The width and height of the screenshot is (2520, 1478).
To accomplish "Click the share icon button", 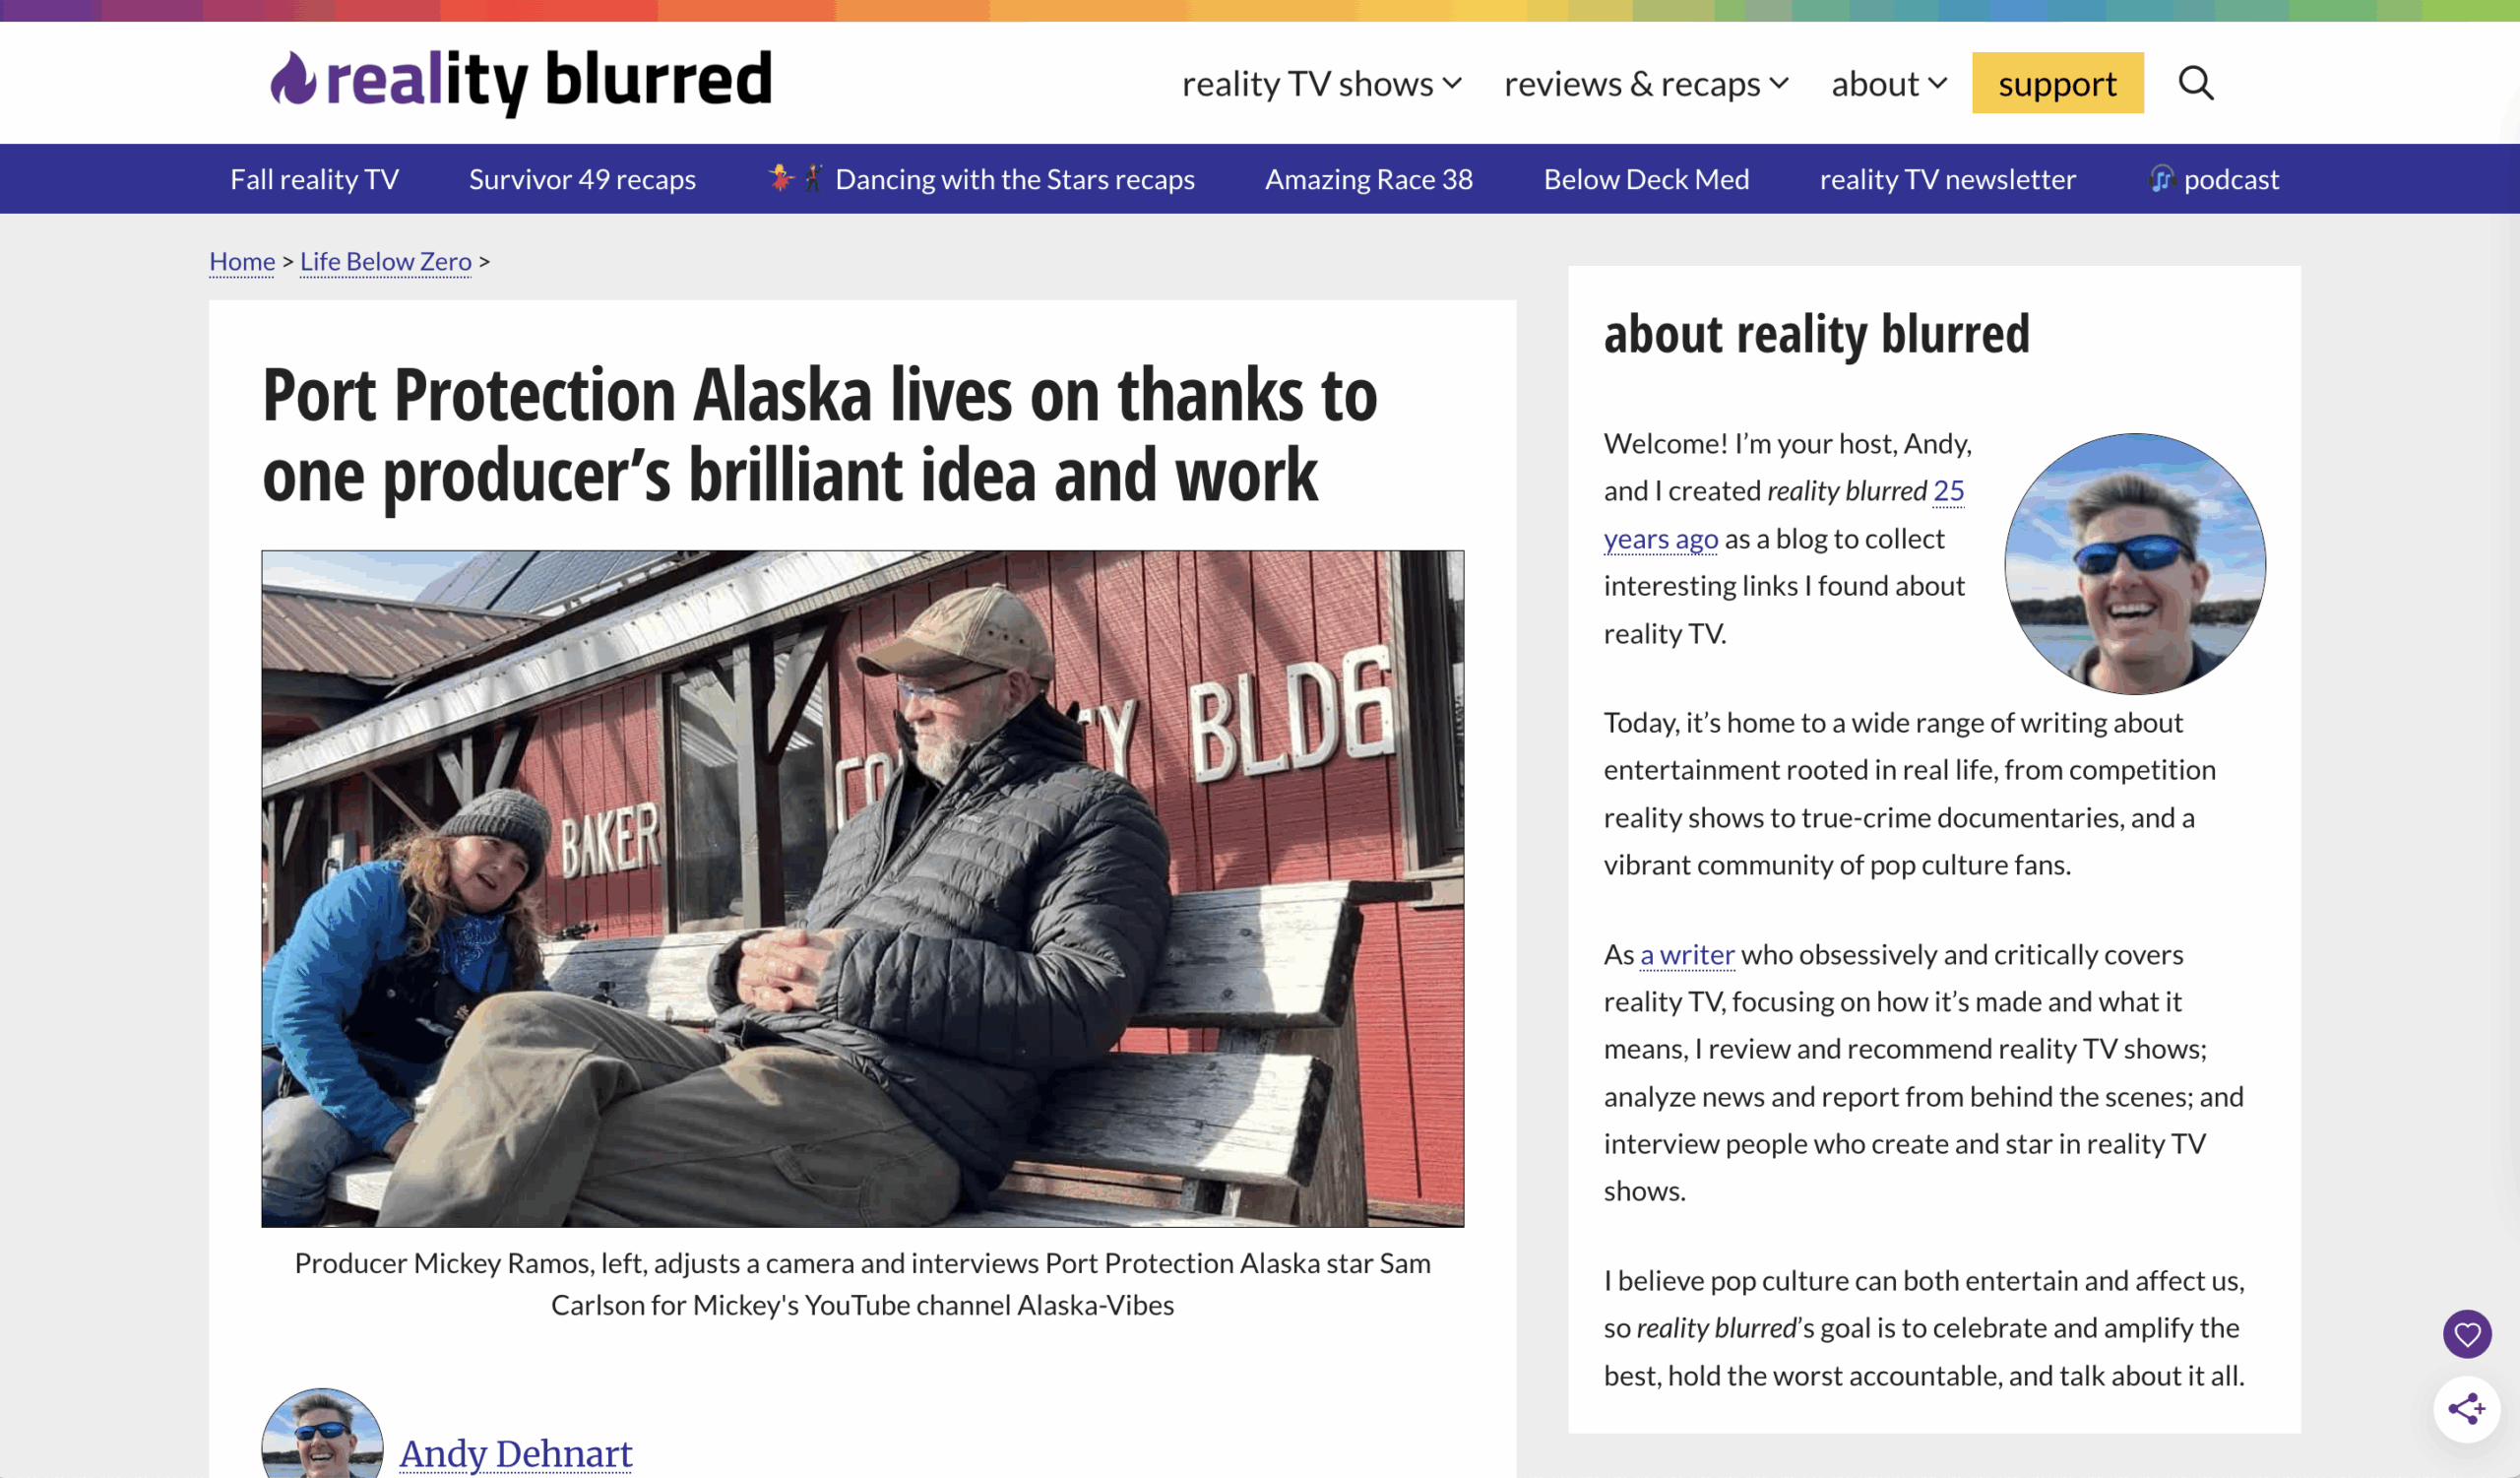I will [2466, 1408].
